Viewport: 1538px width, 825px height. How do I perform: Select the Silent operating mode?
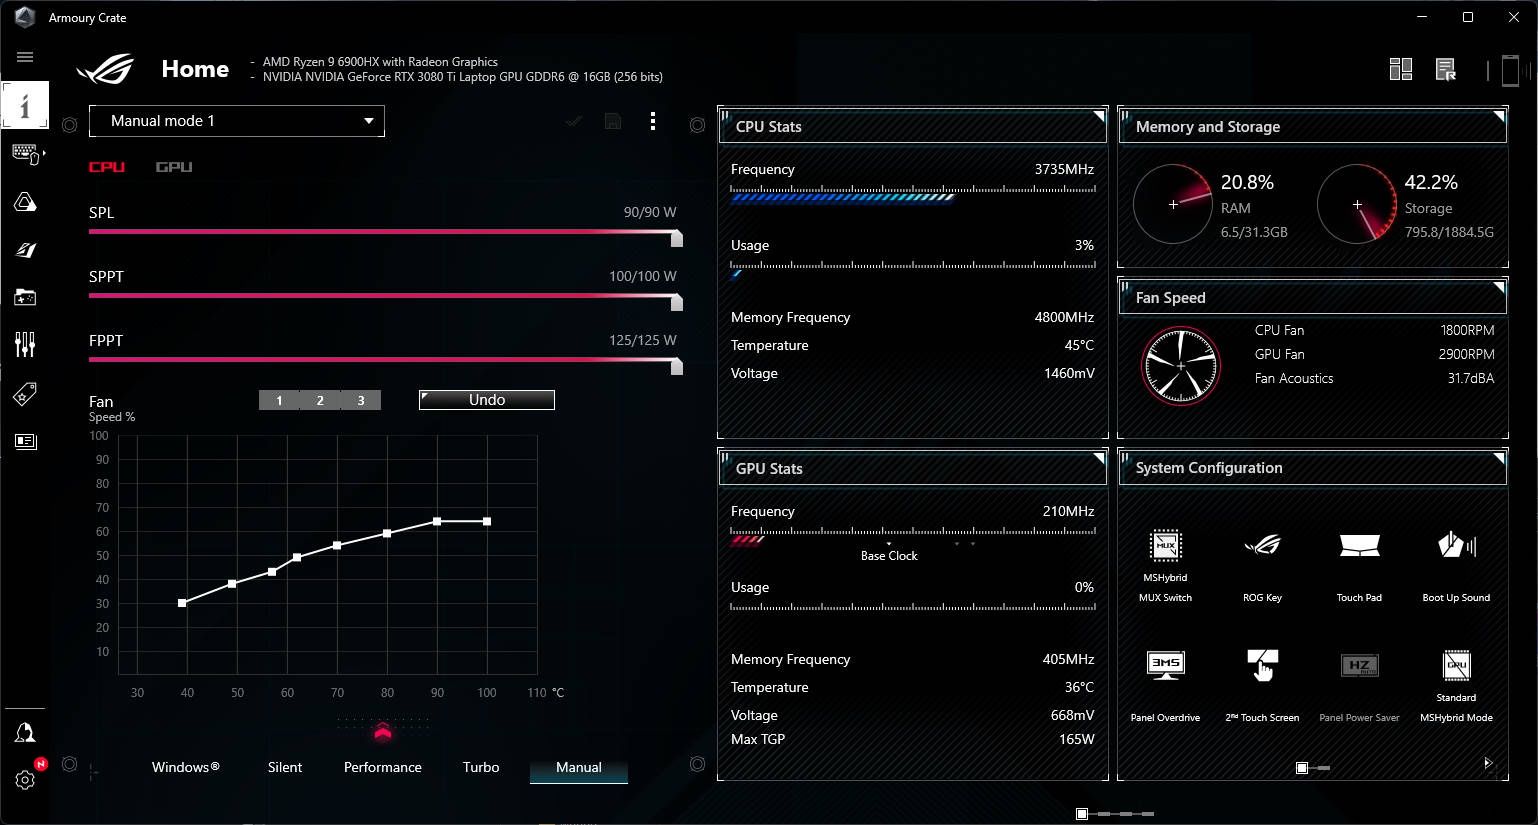pos(285,767)
